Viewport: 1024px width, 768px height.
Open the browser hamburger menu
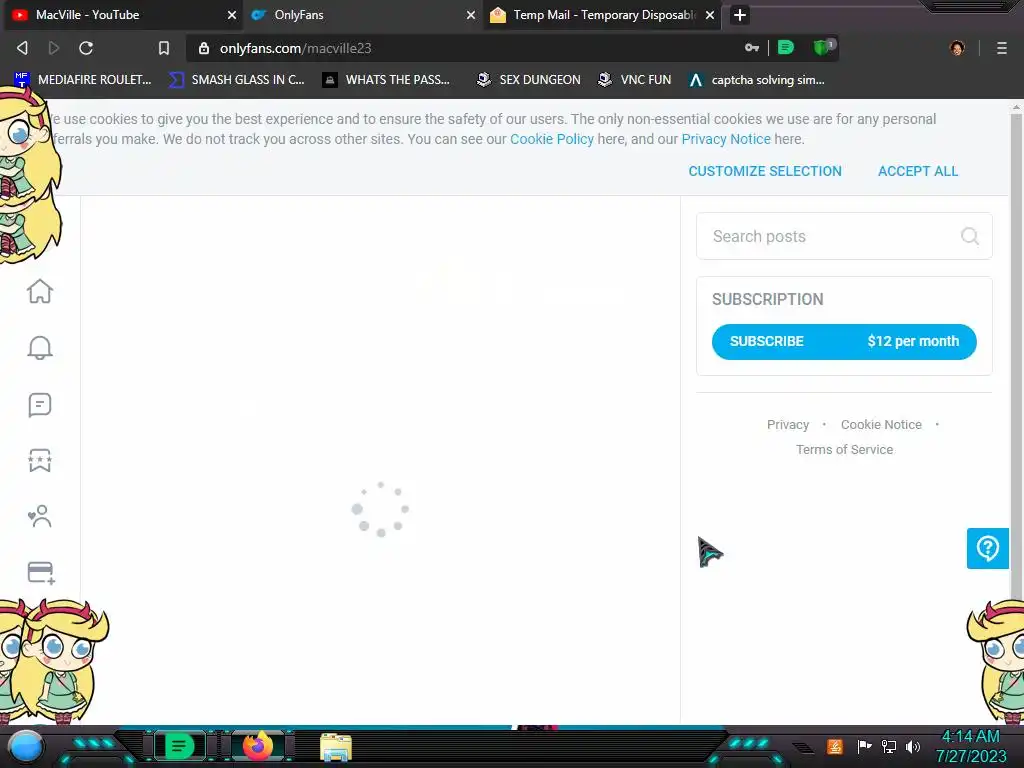(1002, 48)
